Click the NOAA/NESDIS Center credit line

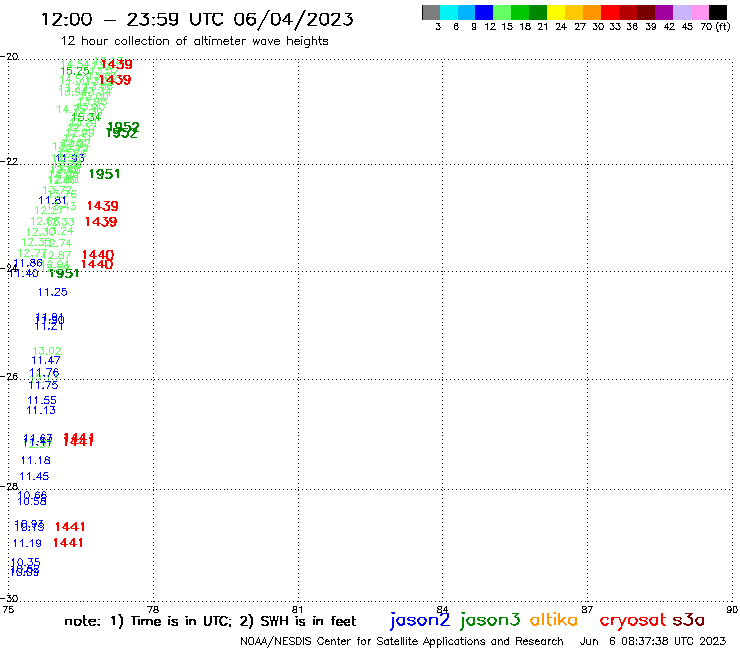coord(402,641)
